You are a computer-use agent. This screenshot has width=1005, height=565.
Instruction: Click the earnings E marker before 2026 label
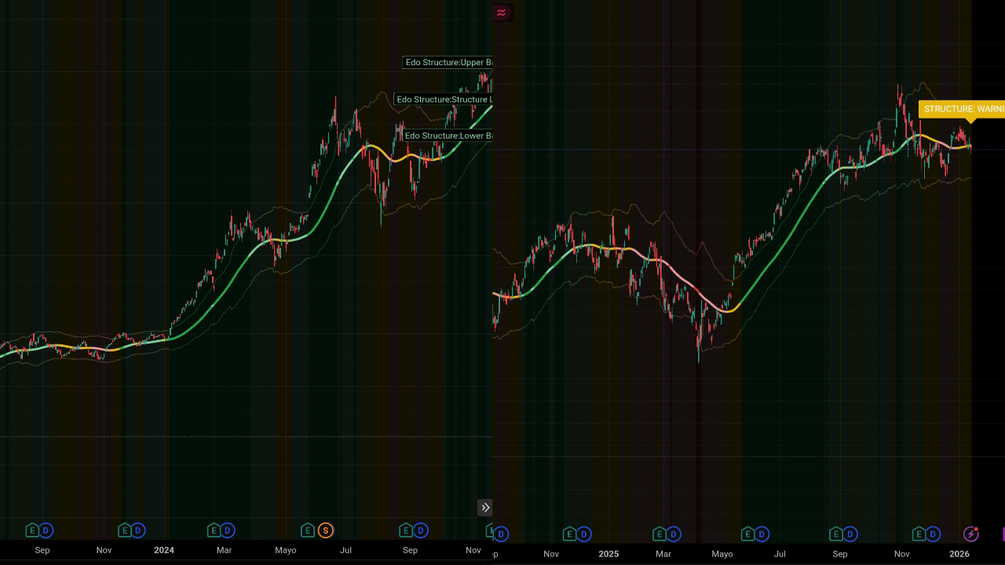(x=919, y=534)
